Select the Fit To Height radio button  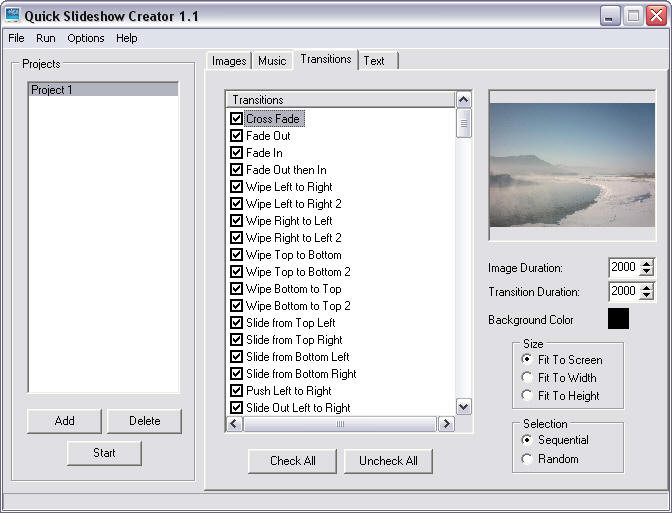pos(527,395)
